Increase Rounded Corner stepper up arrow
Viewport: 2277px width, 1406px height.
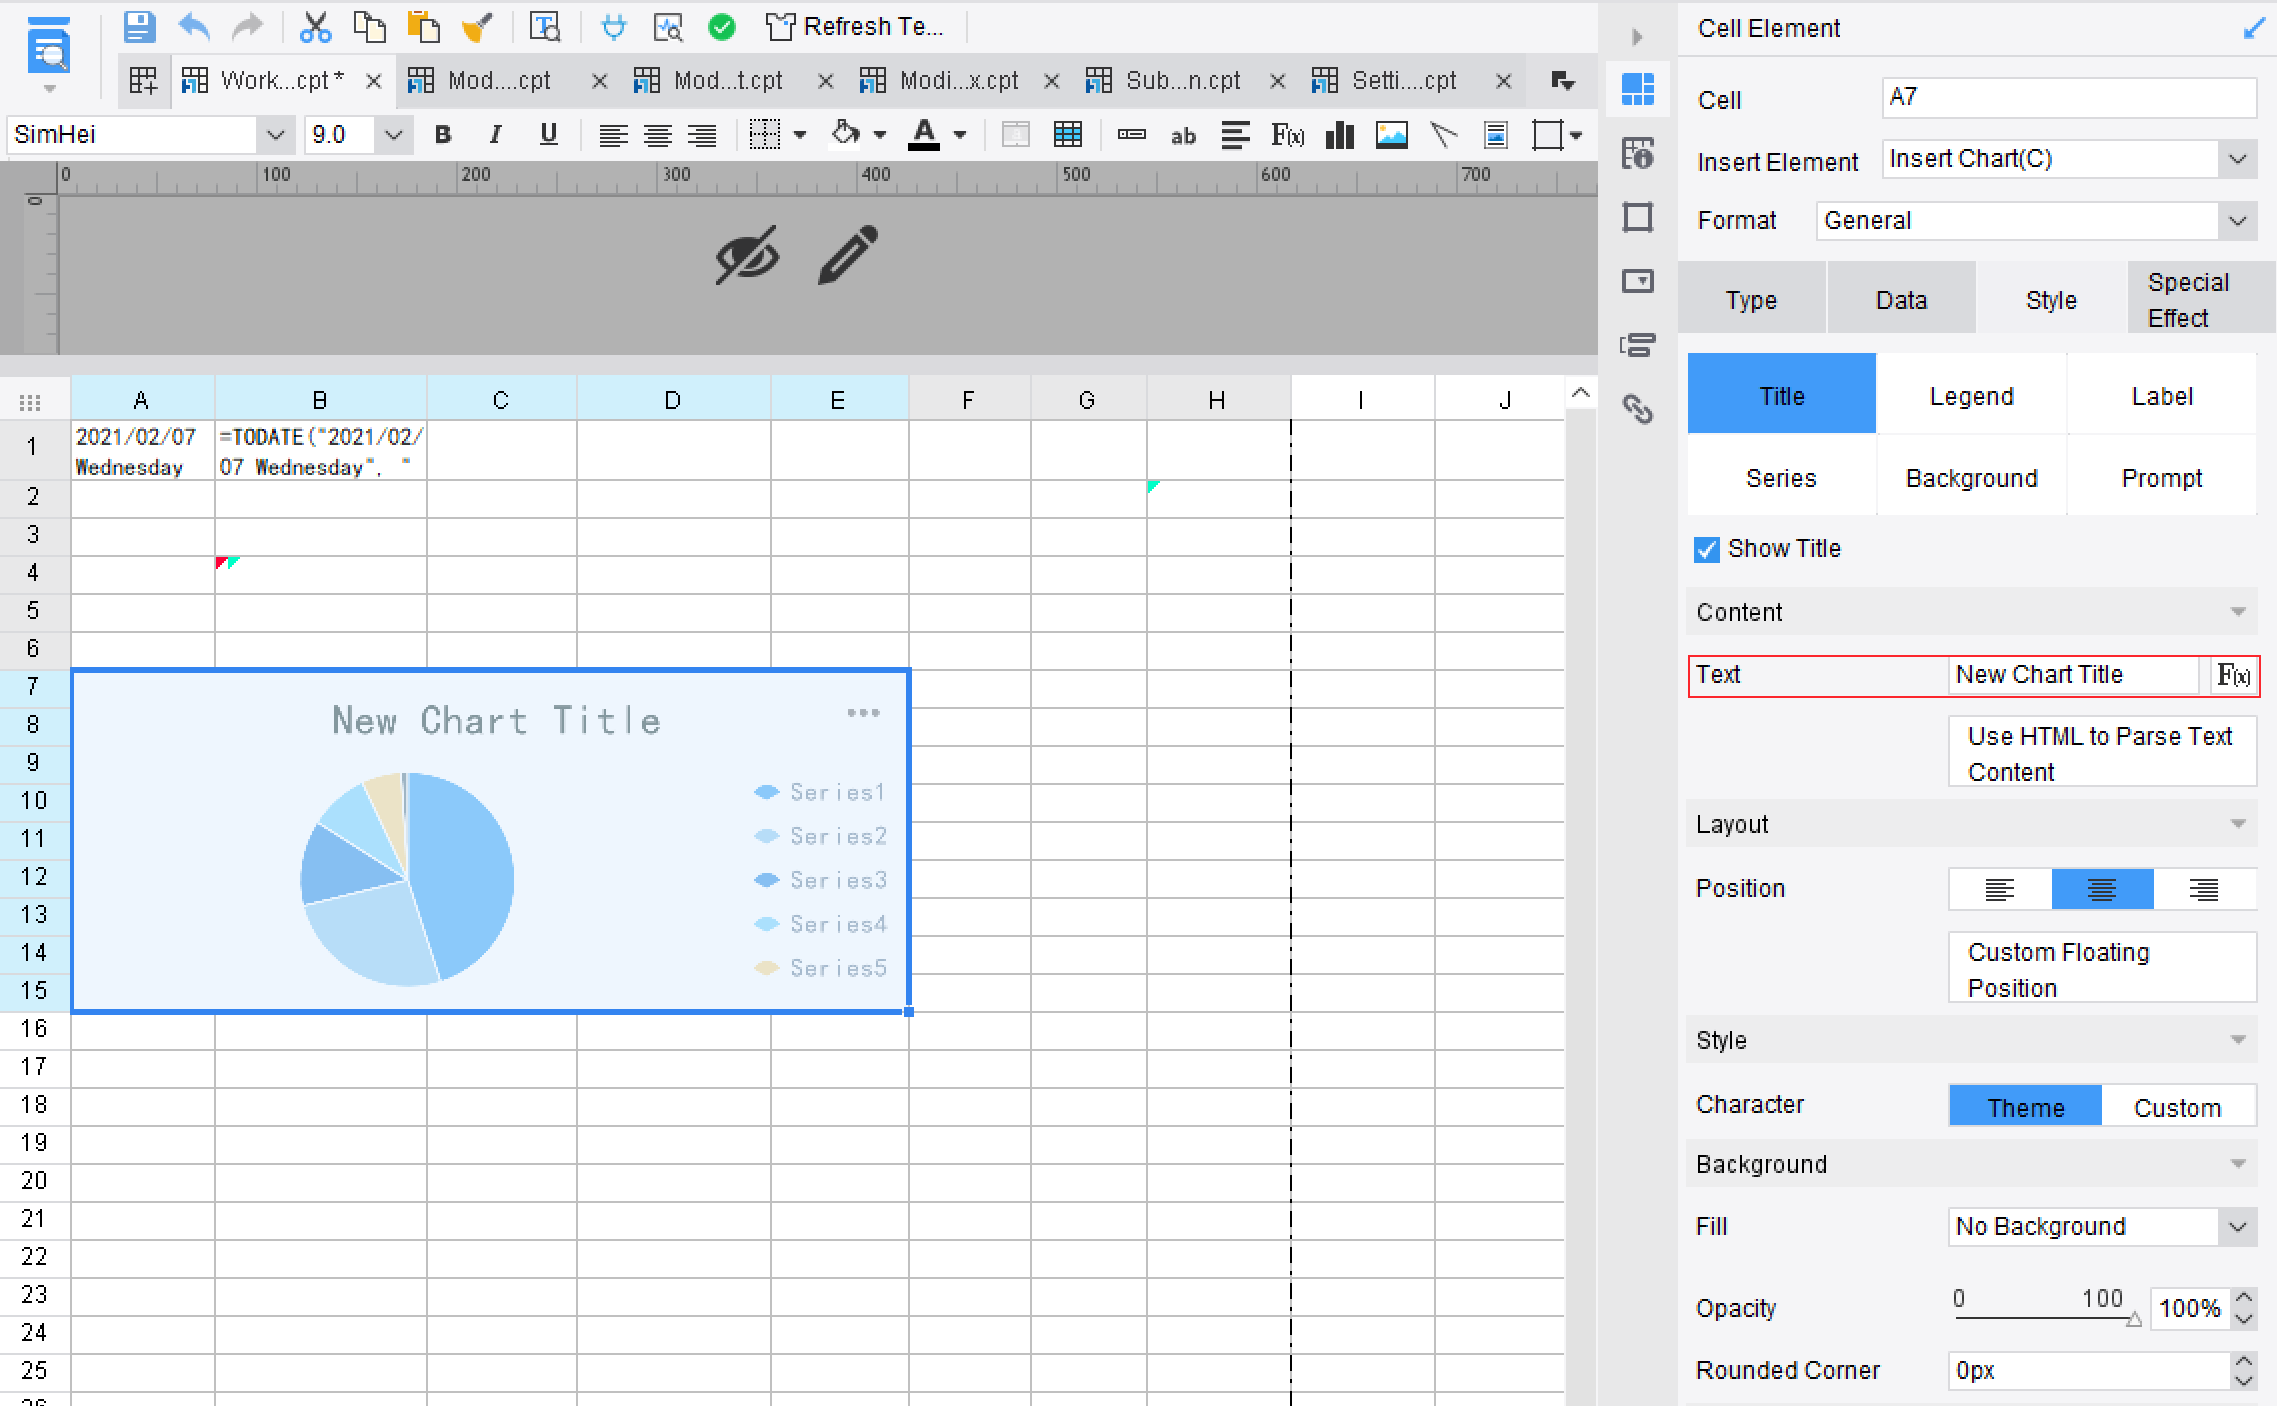(x=2243, y=1362)
